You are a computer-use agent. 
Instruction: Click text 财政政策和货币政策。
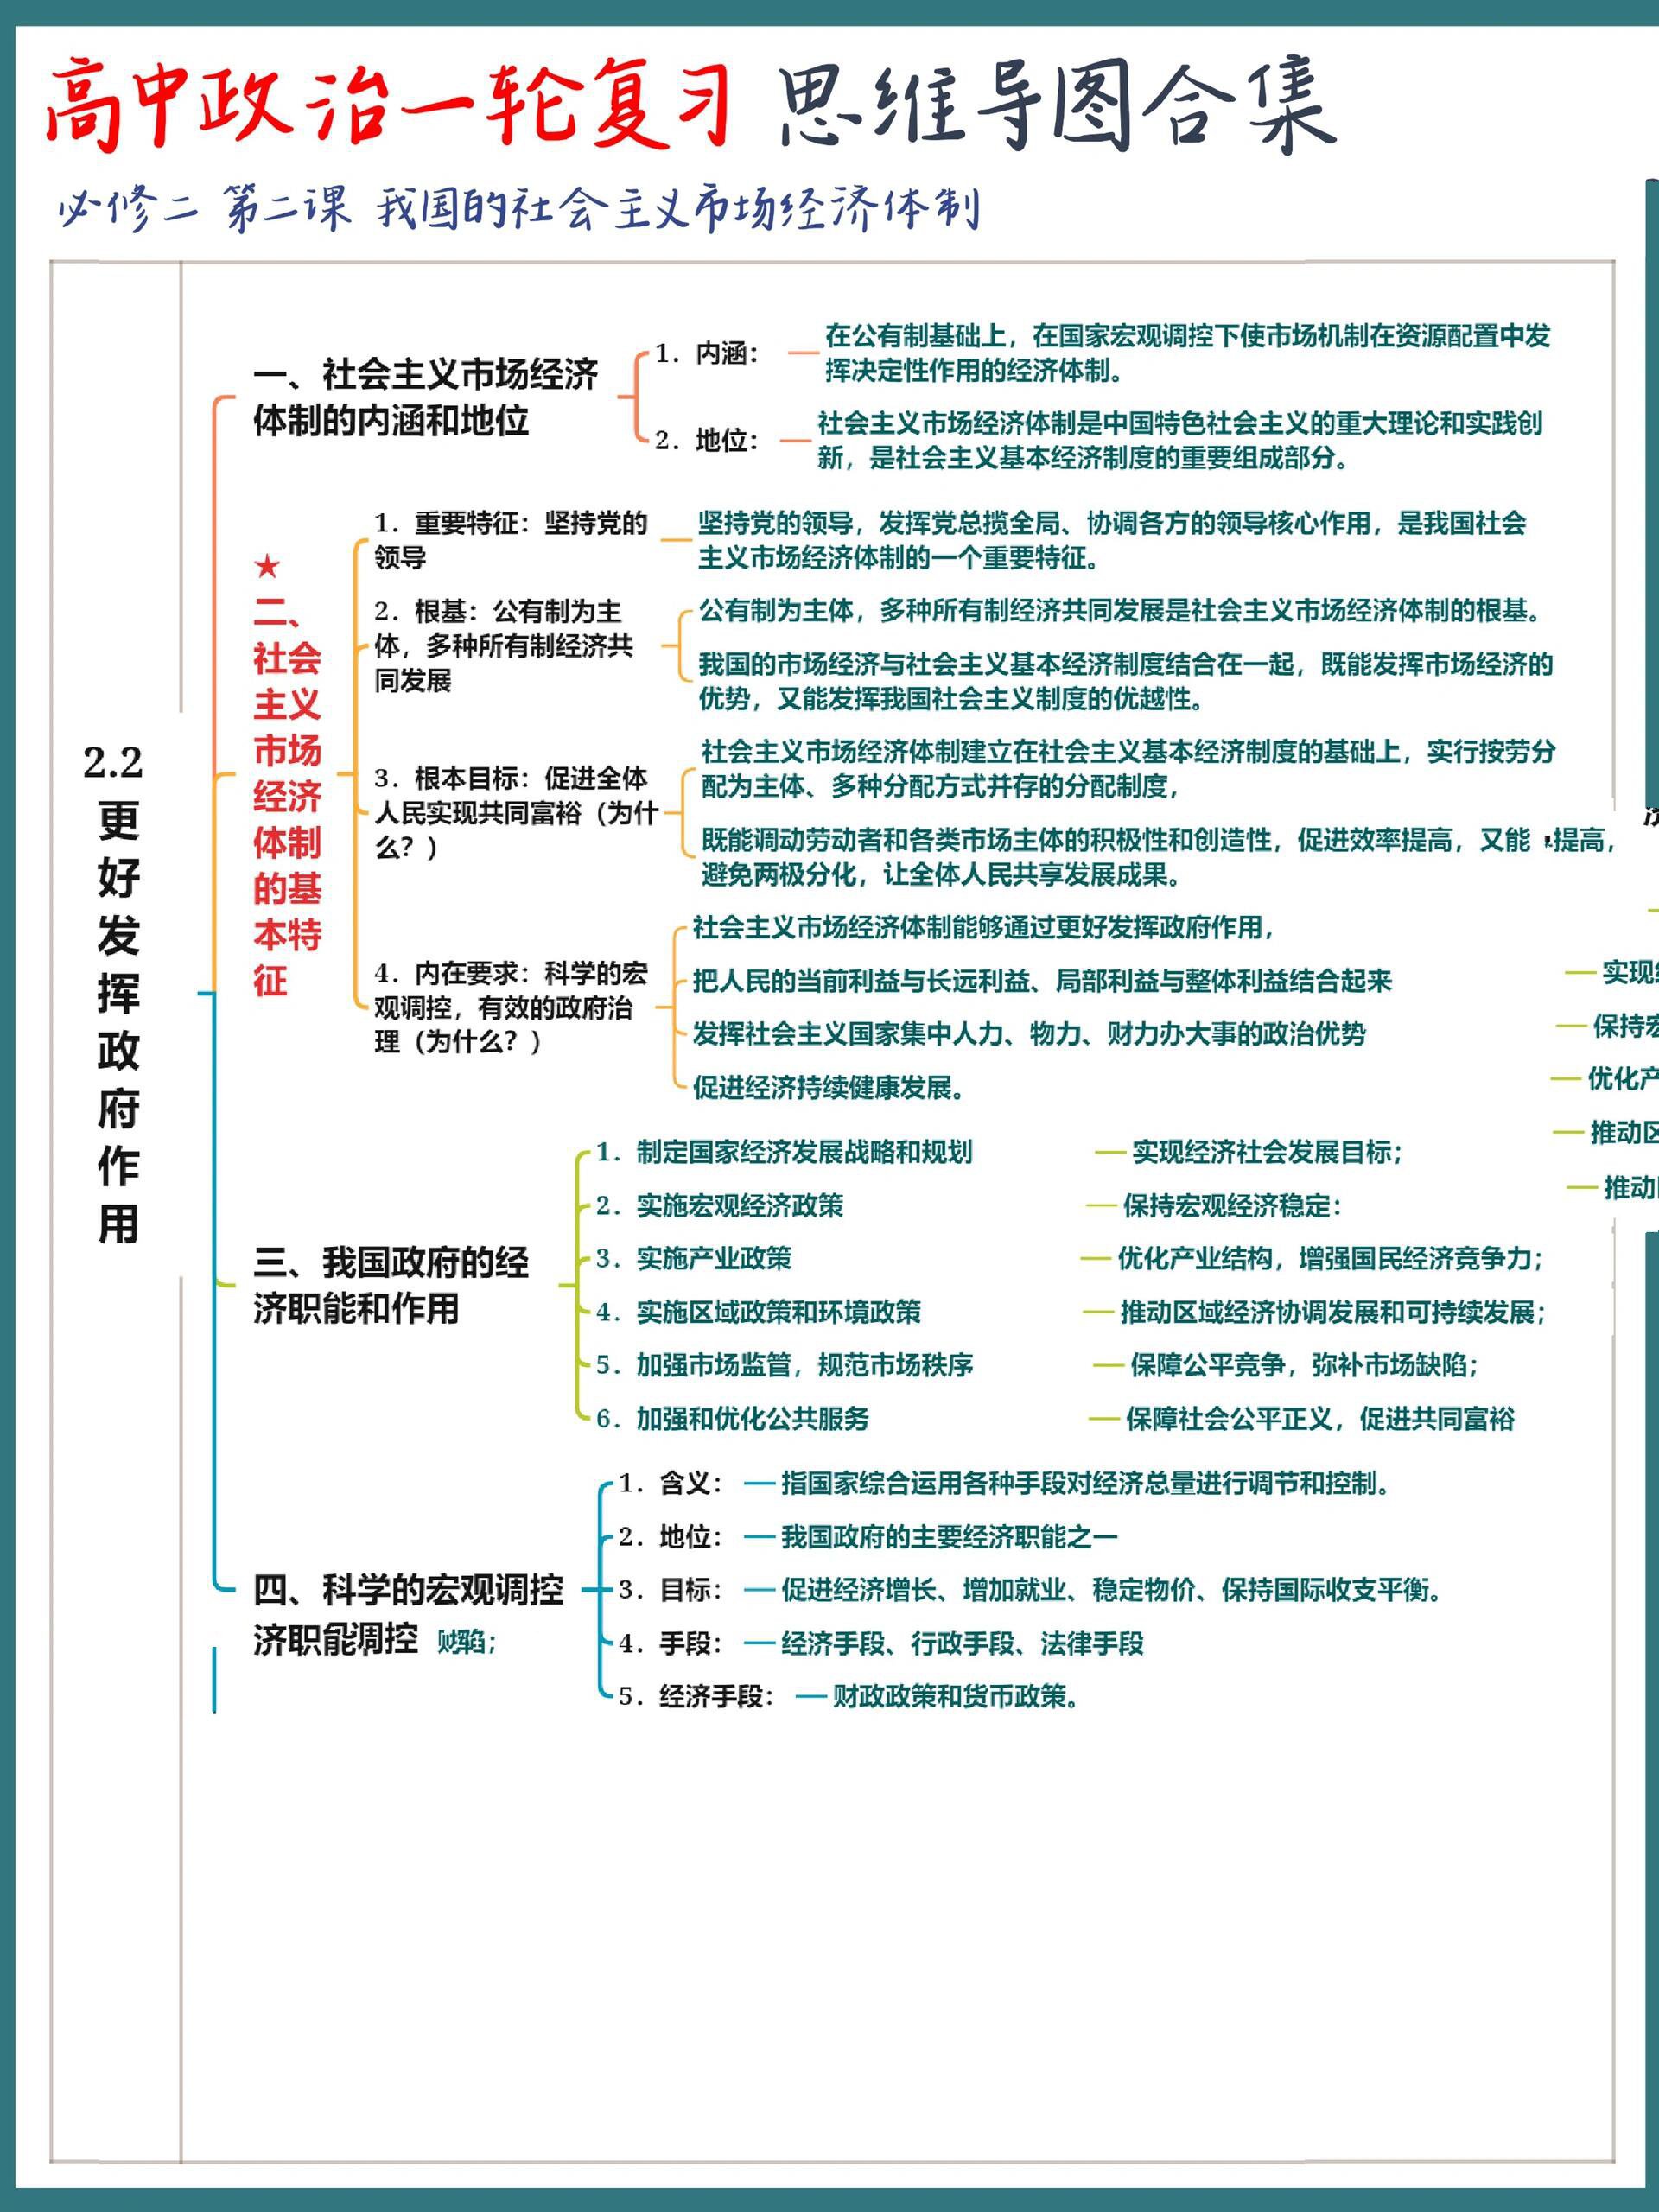tap(957, 1696)
